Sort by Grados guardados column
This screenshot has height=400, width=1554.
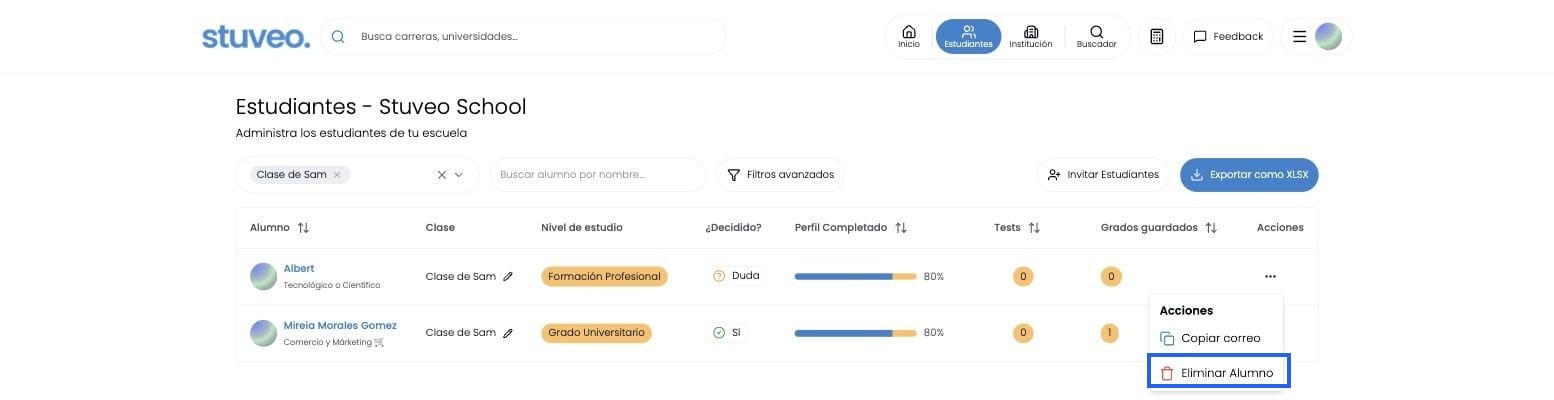pos(1211,227)
